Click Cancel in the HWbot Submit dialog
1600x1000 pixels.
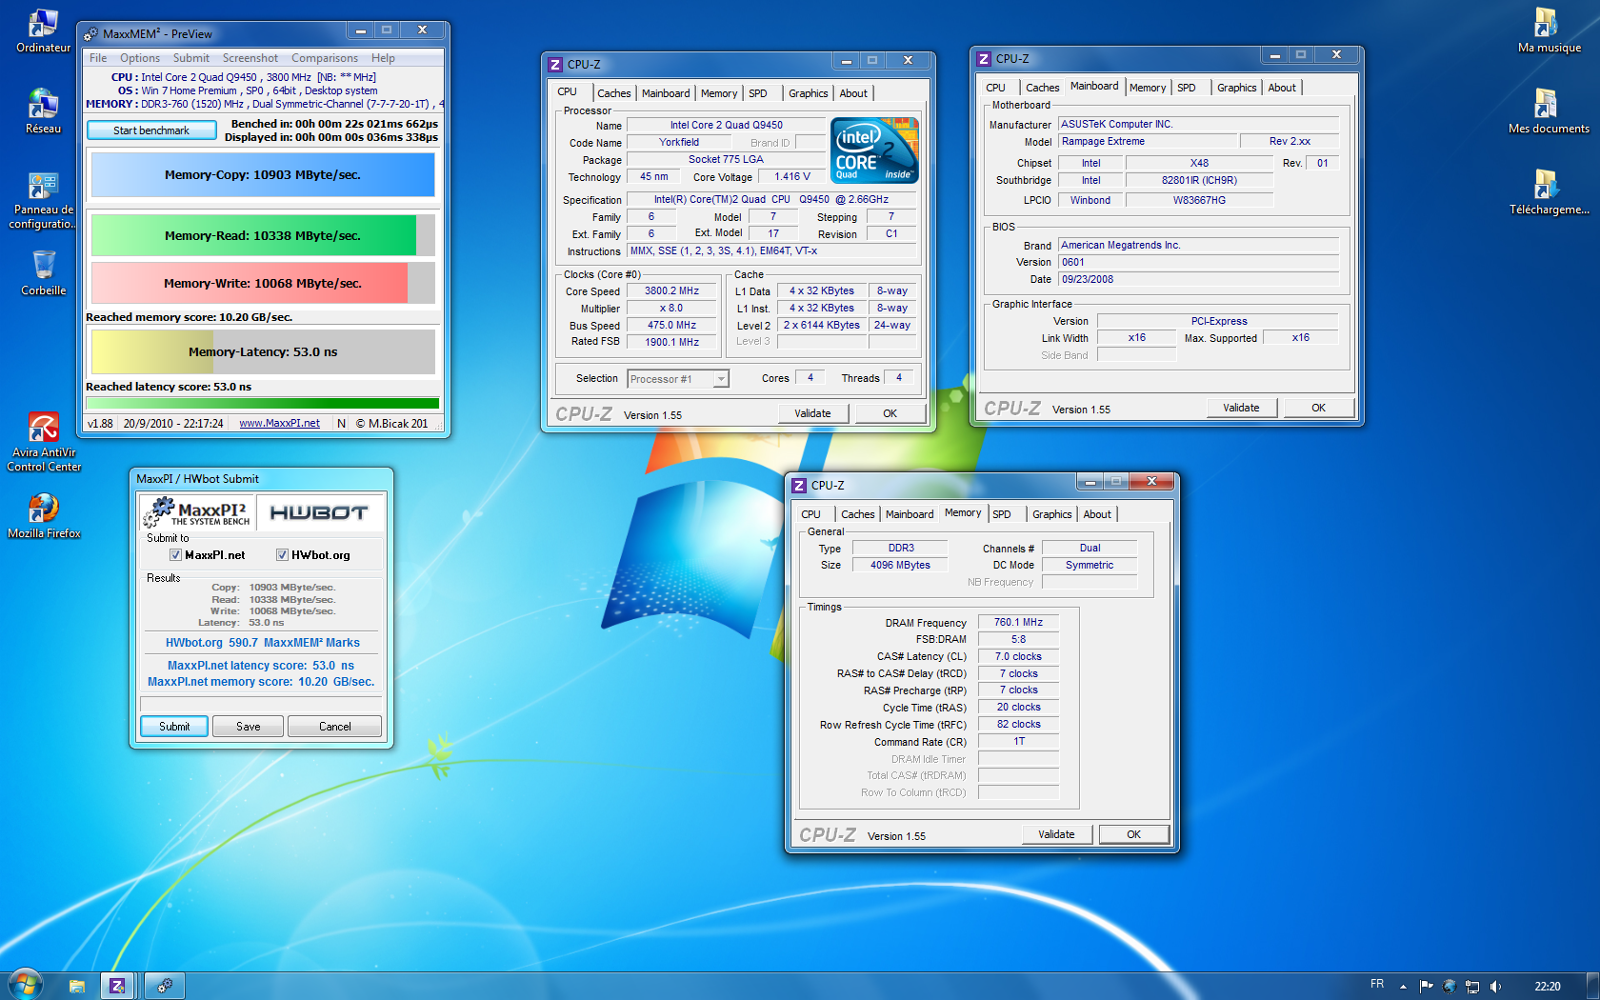click(335, 726)
